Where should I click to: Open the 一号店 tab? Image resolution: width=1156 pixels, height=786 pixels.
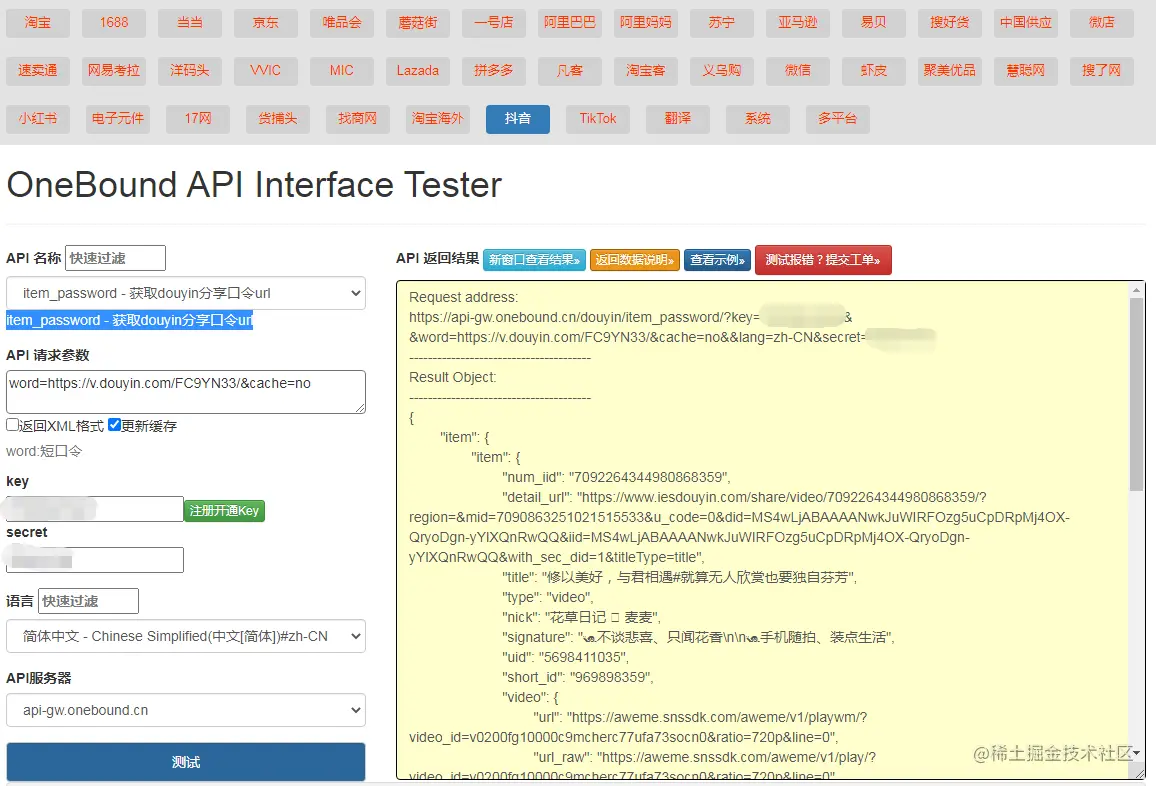[x=493, y=23]
